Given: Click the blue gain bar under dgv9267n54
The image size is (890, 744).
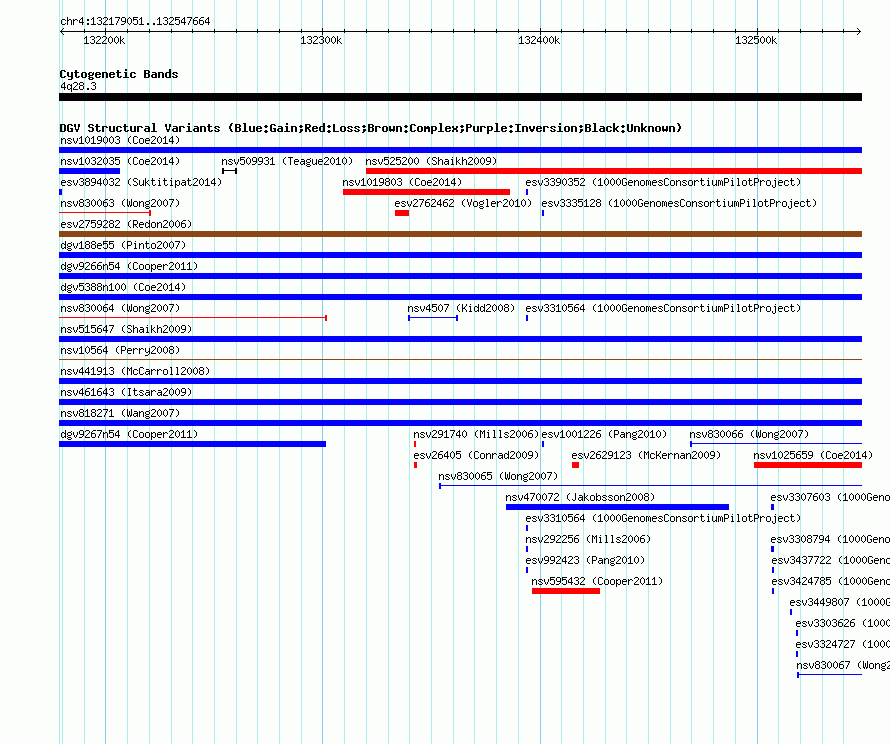Looking at the screenshot, I should 192,444.
